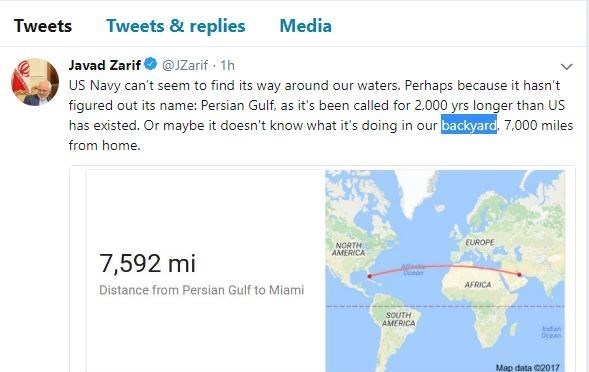Screen dimensions: 589x372
Task: Open the distance map image
Action: pos(445,271)
